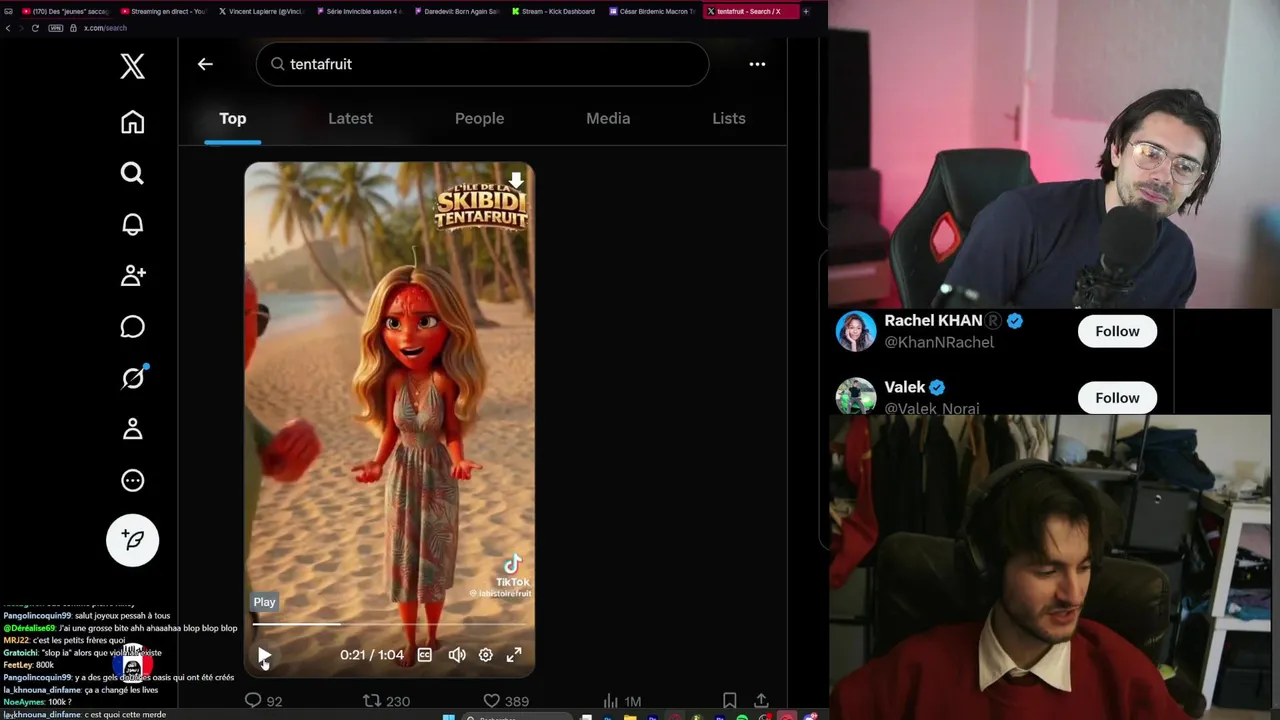
Task: Select the Top search tab
Action: [x=232, y=118]
